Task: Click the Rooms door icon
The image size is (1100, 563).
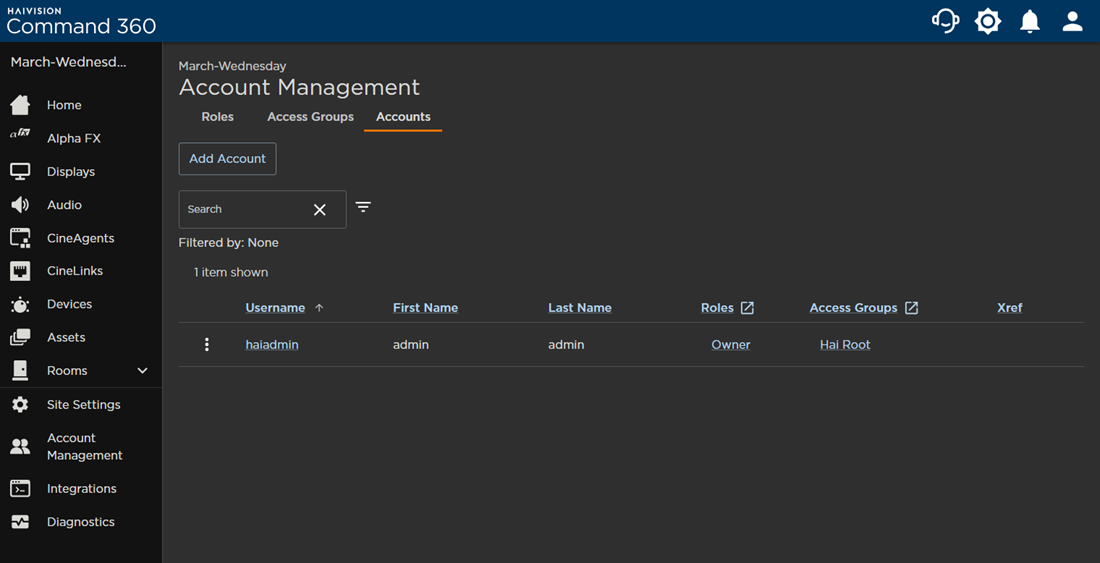Action: click(x=20, y=370)
